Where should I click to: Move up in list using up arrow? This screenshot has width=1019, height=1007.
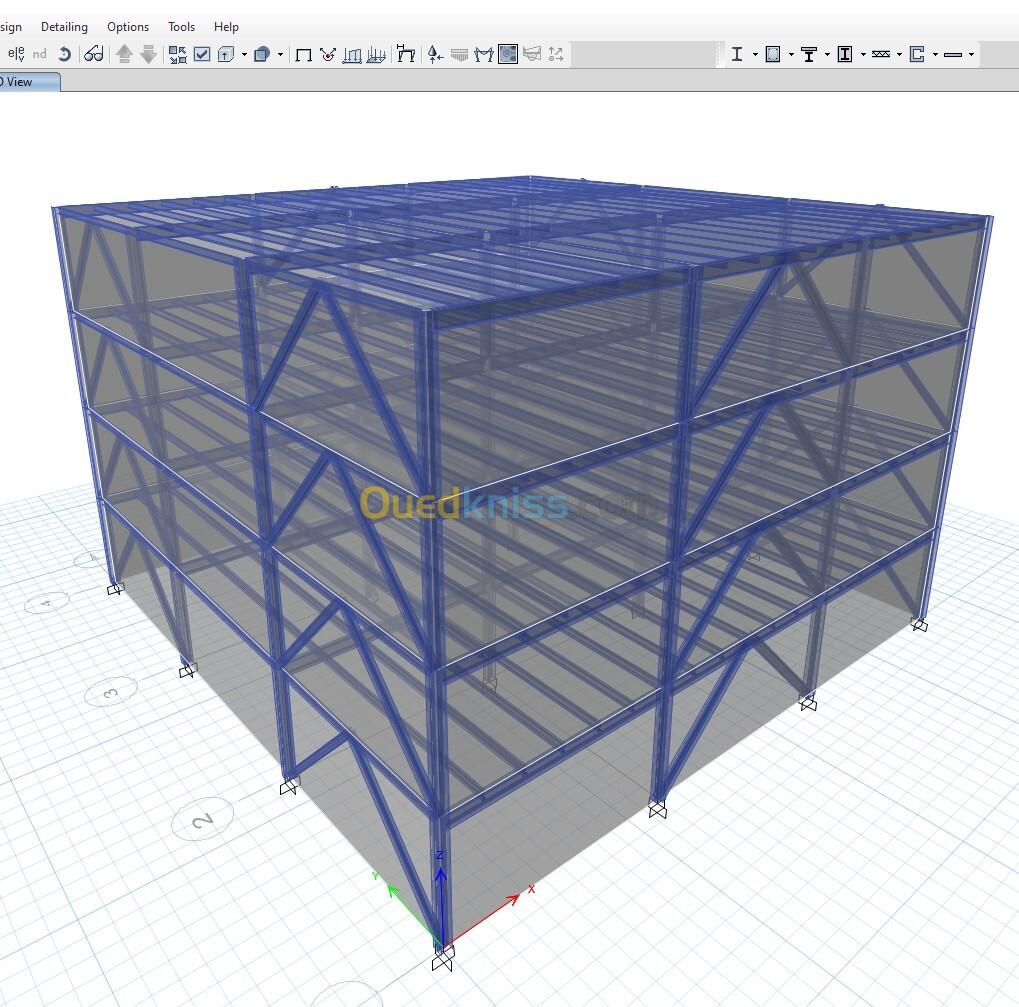coord(124,54)
